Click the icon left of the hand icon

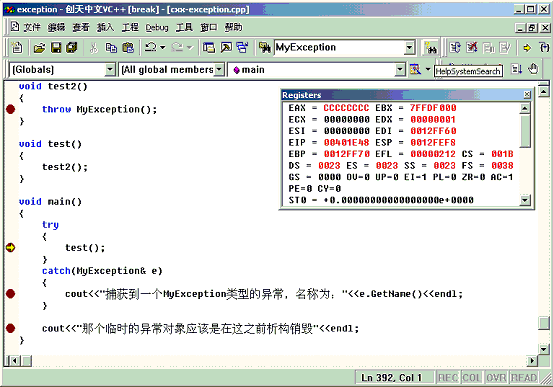[x=517, y=69]
